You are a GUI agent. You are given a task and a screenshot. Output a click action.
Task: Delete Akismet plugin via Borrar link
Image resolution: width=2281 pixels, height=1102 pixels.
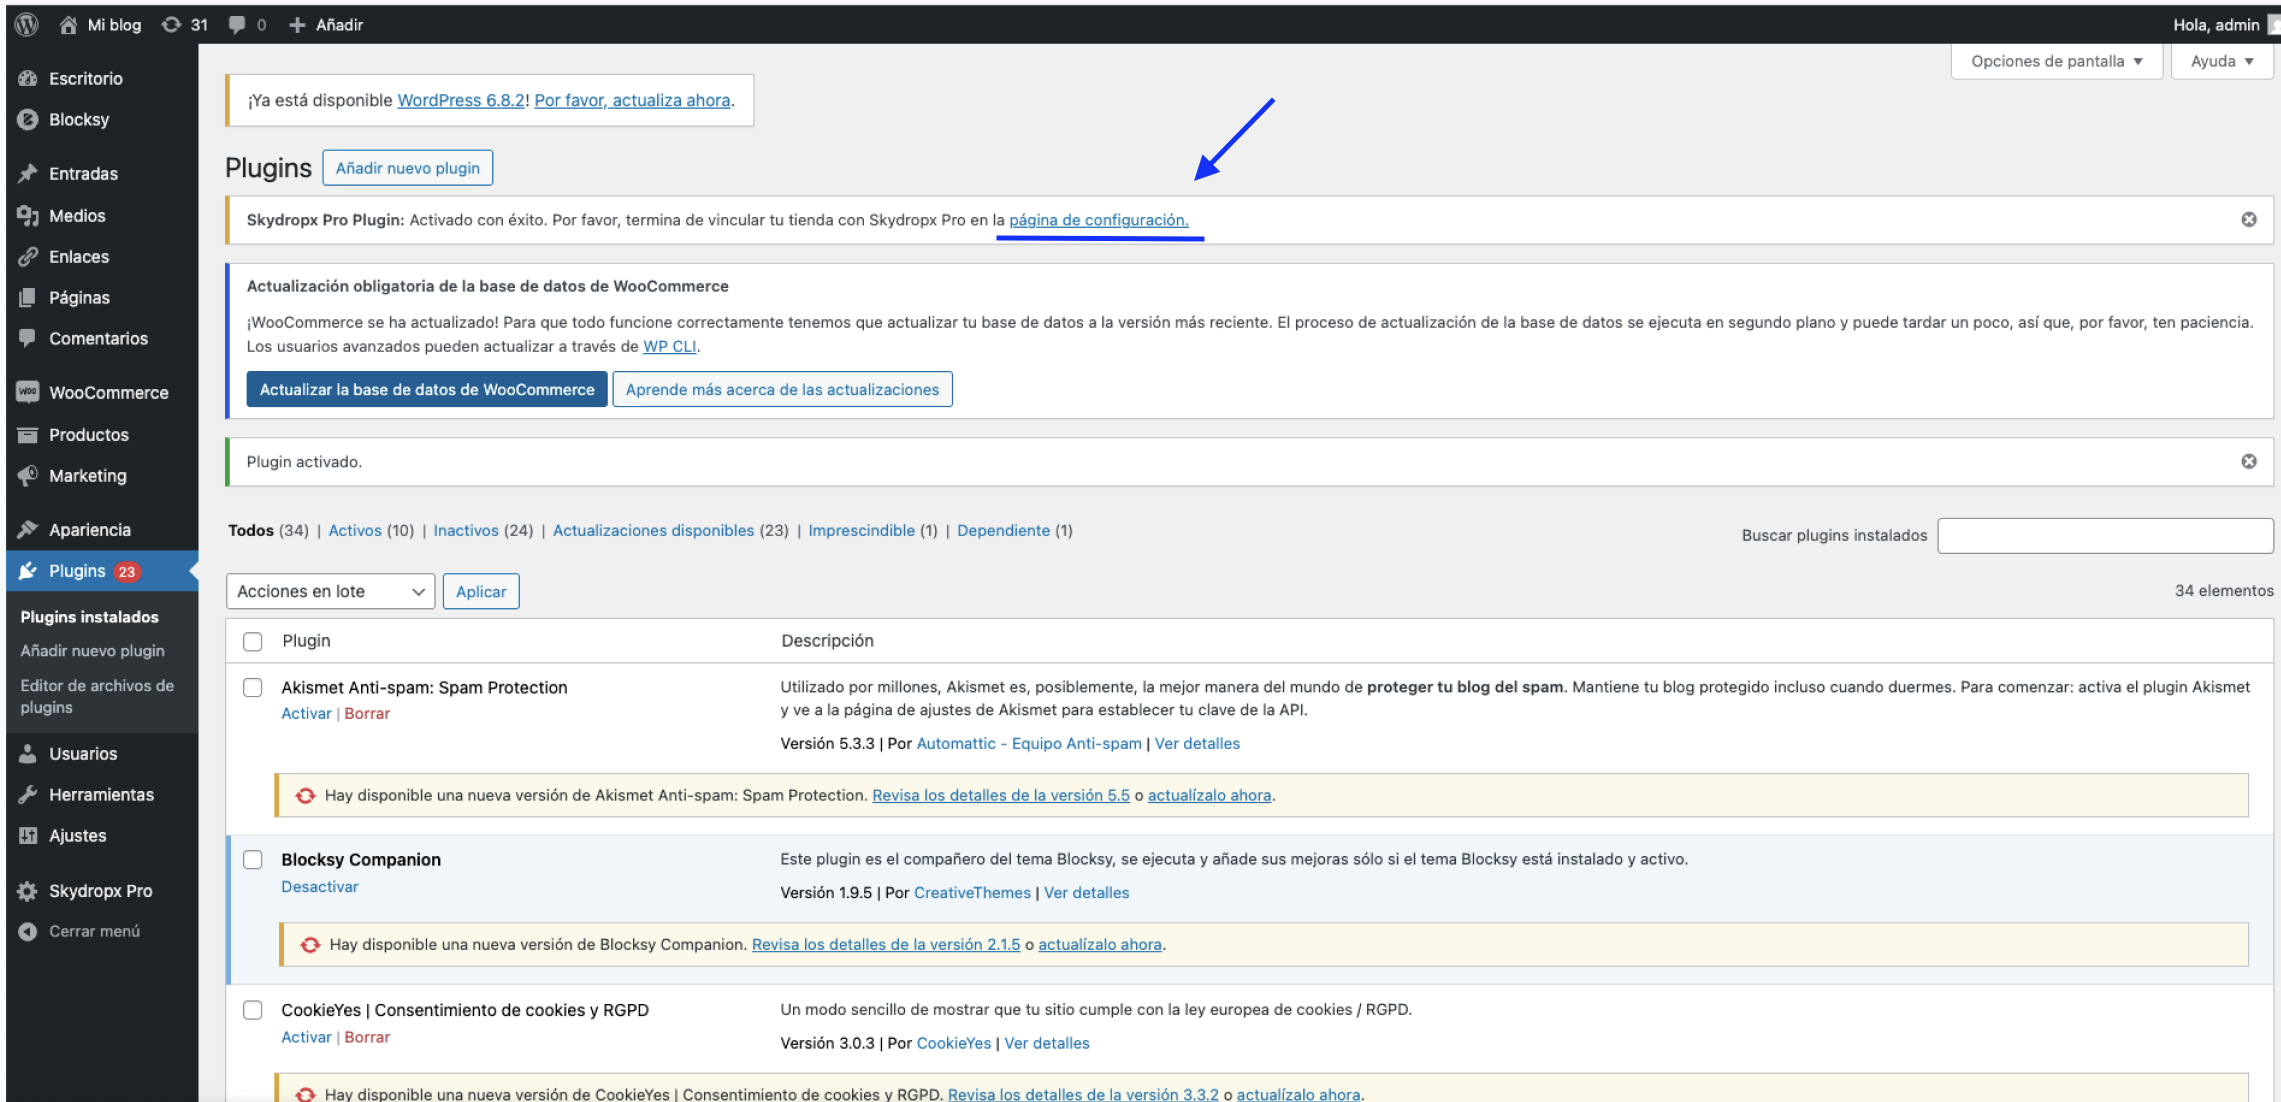367,713
